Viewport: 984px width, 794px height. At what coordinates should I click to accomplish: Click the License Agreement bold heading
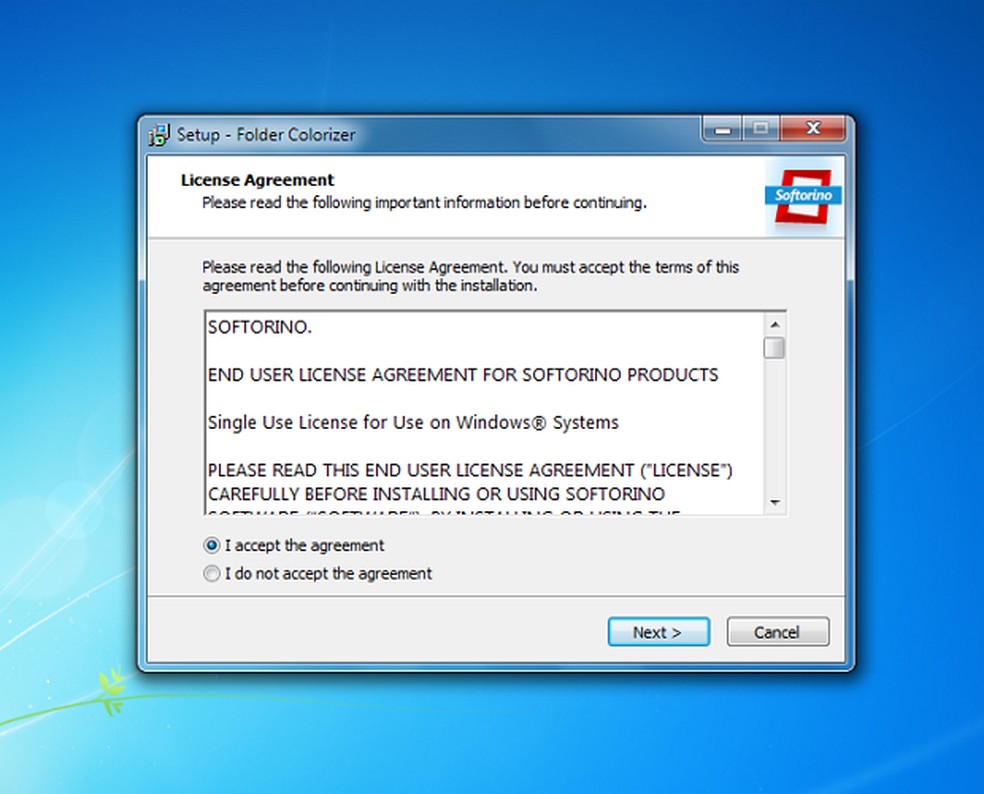(x=257, y=180)
